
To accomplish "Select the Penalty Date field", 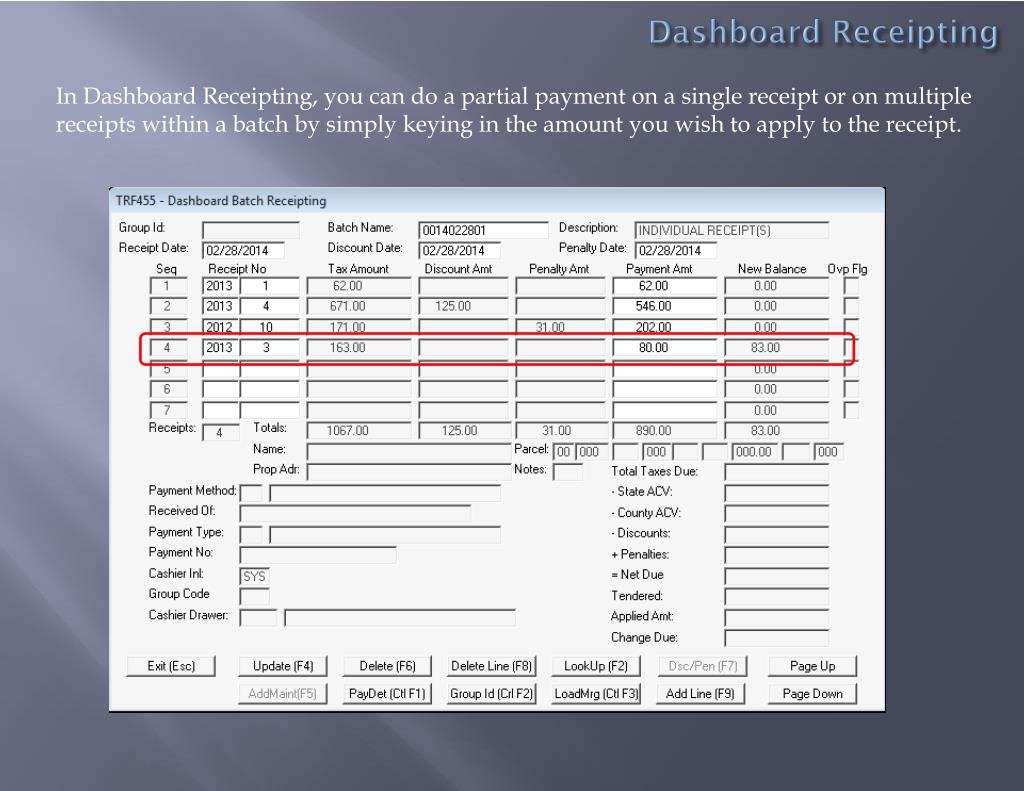I will pyautogui.click(x=676, y=250).
